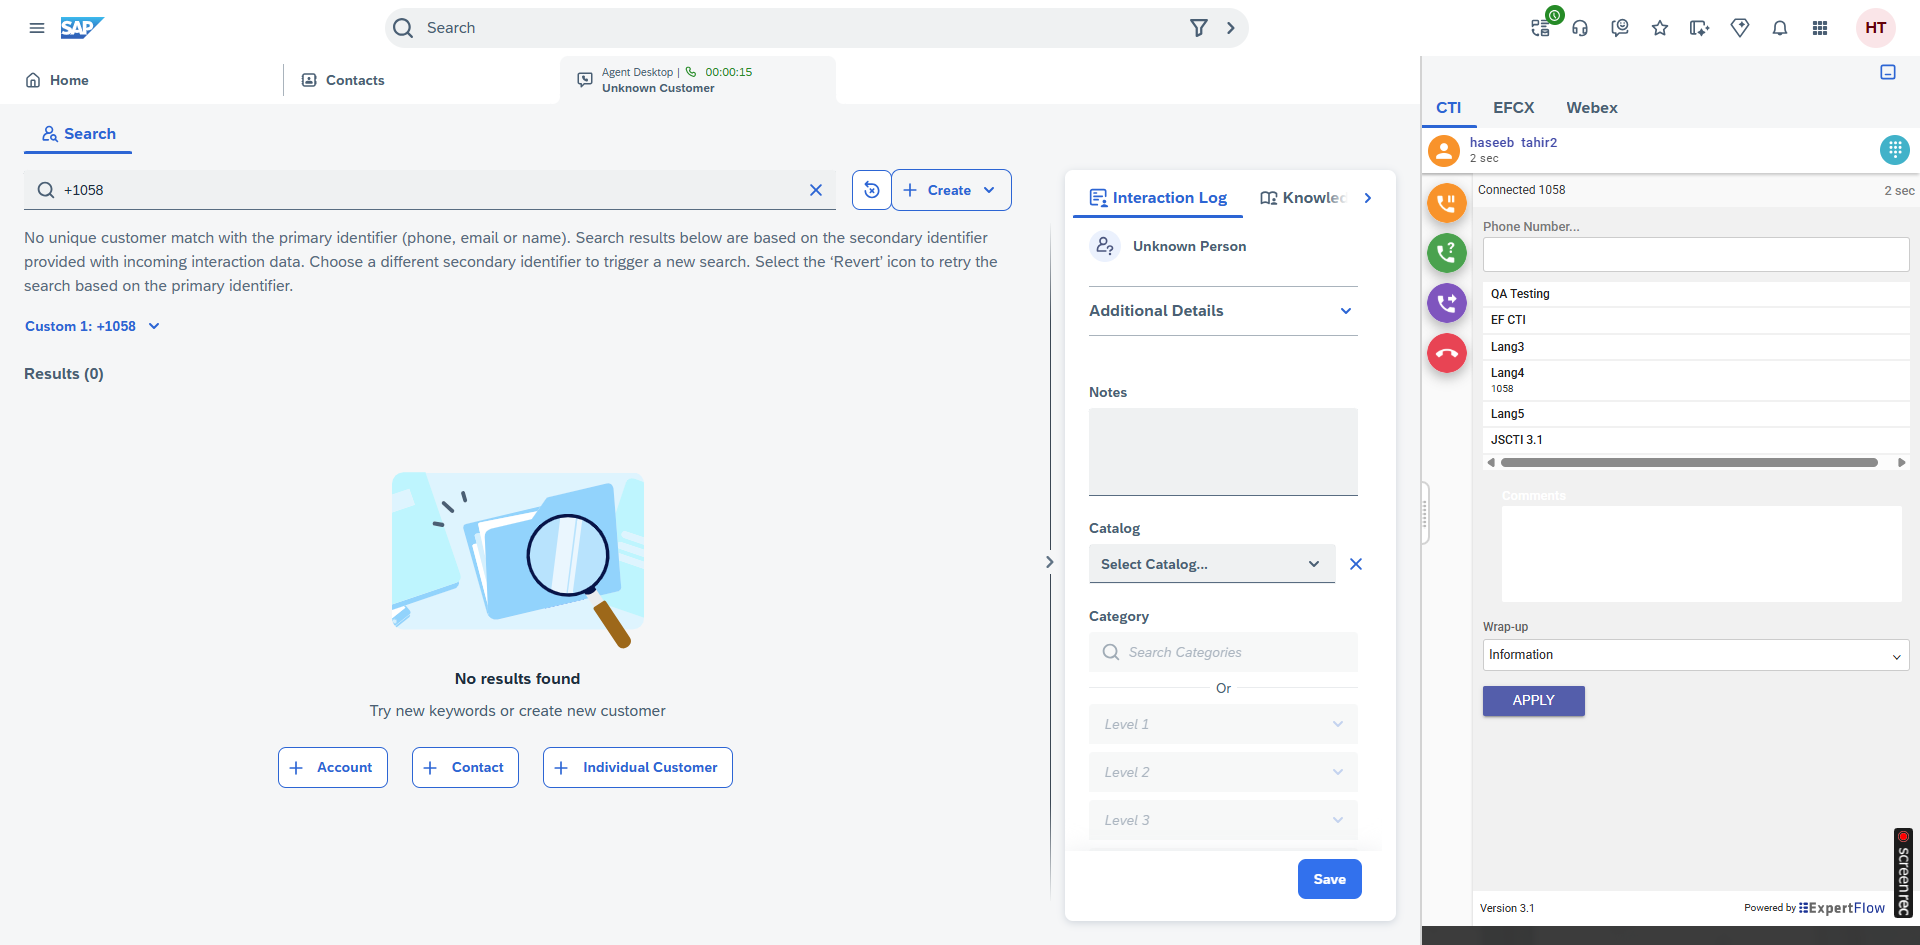Click the APPLY button
The image size is (1920, 945).
1533,701
